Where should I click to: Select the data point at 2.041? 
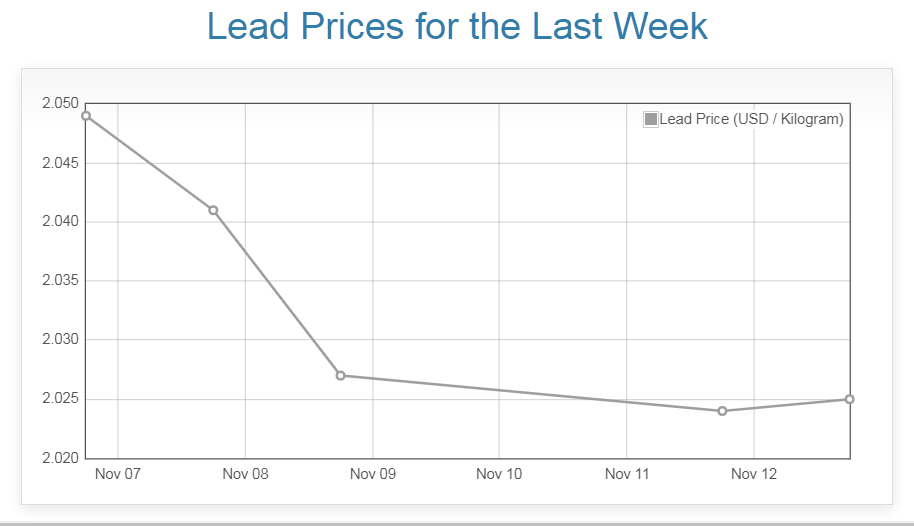(213, 210)
